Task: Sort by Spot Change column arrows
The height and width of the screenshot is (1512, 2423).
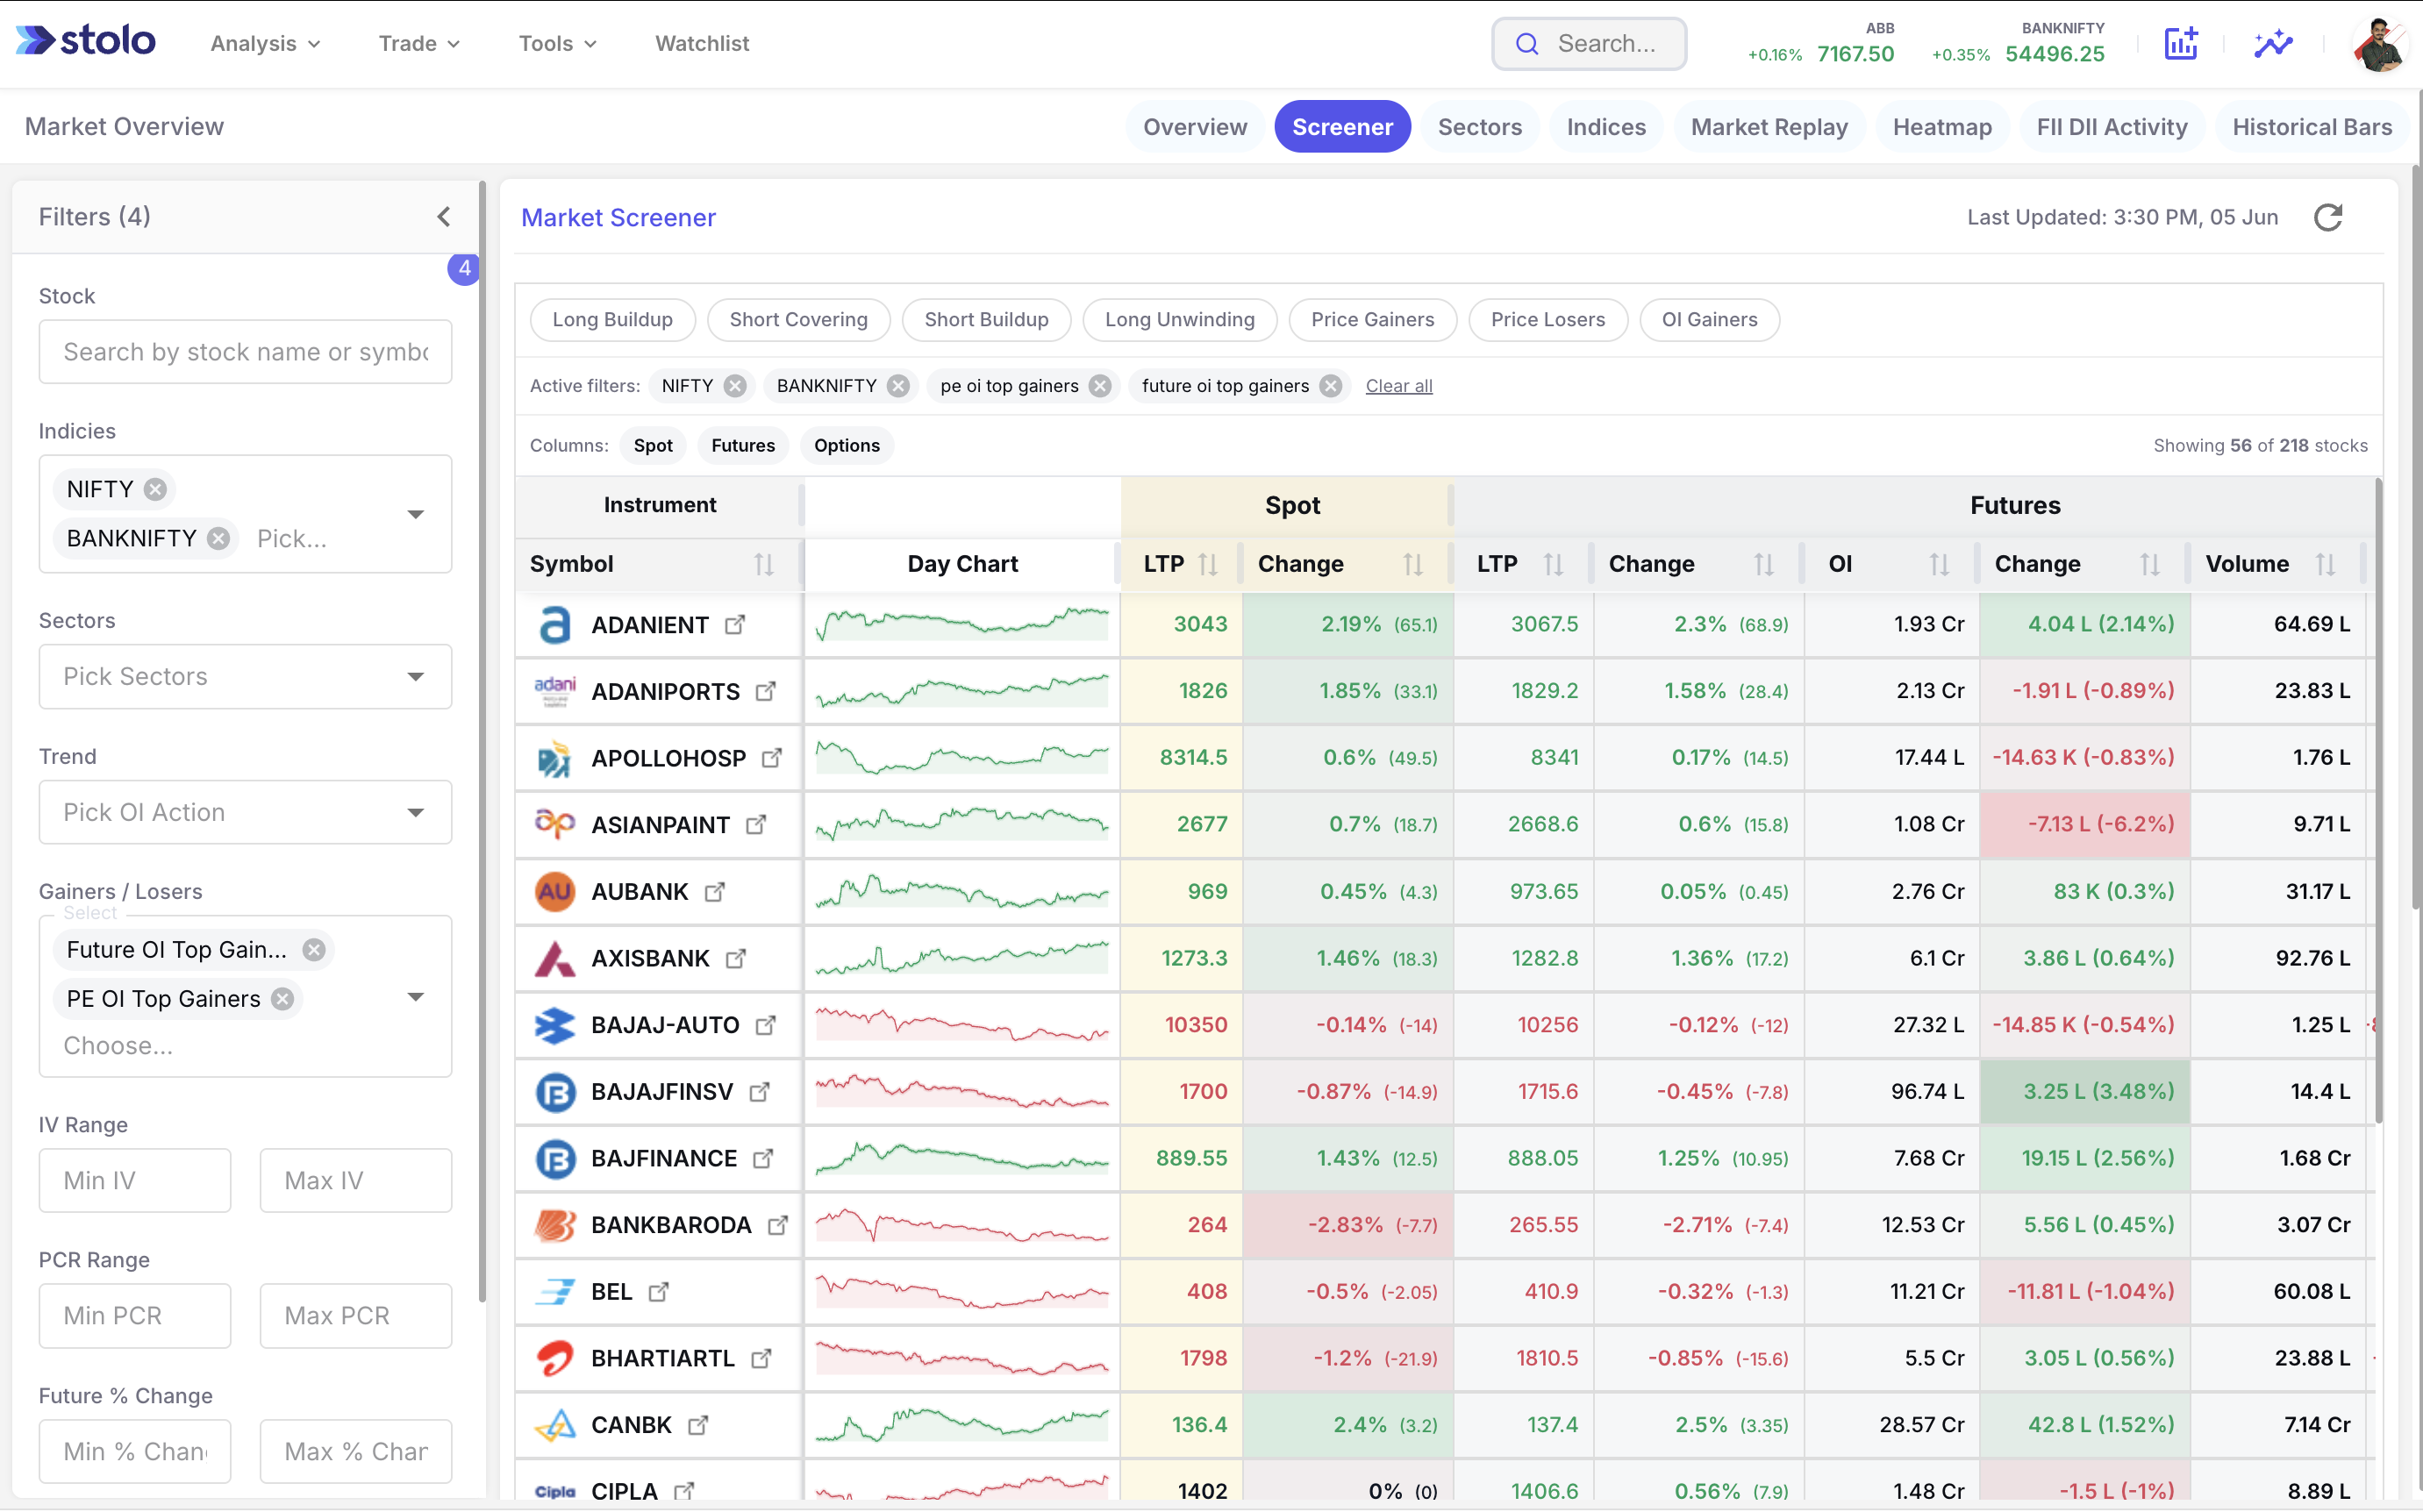Action: 1413,564
